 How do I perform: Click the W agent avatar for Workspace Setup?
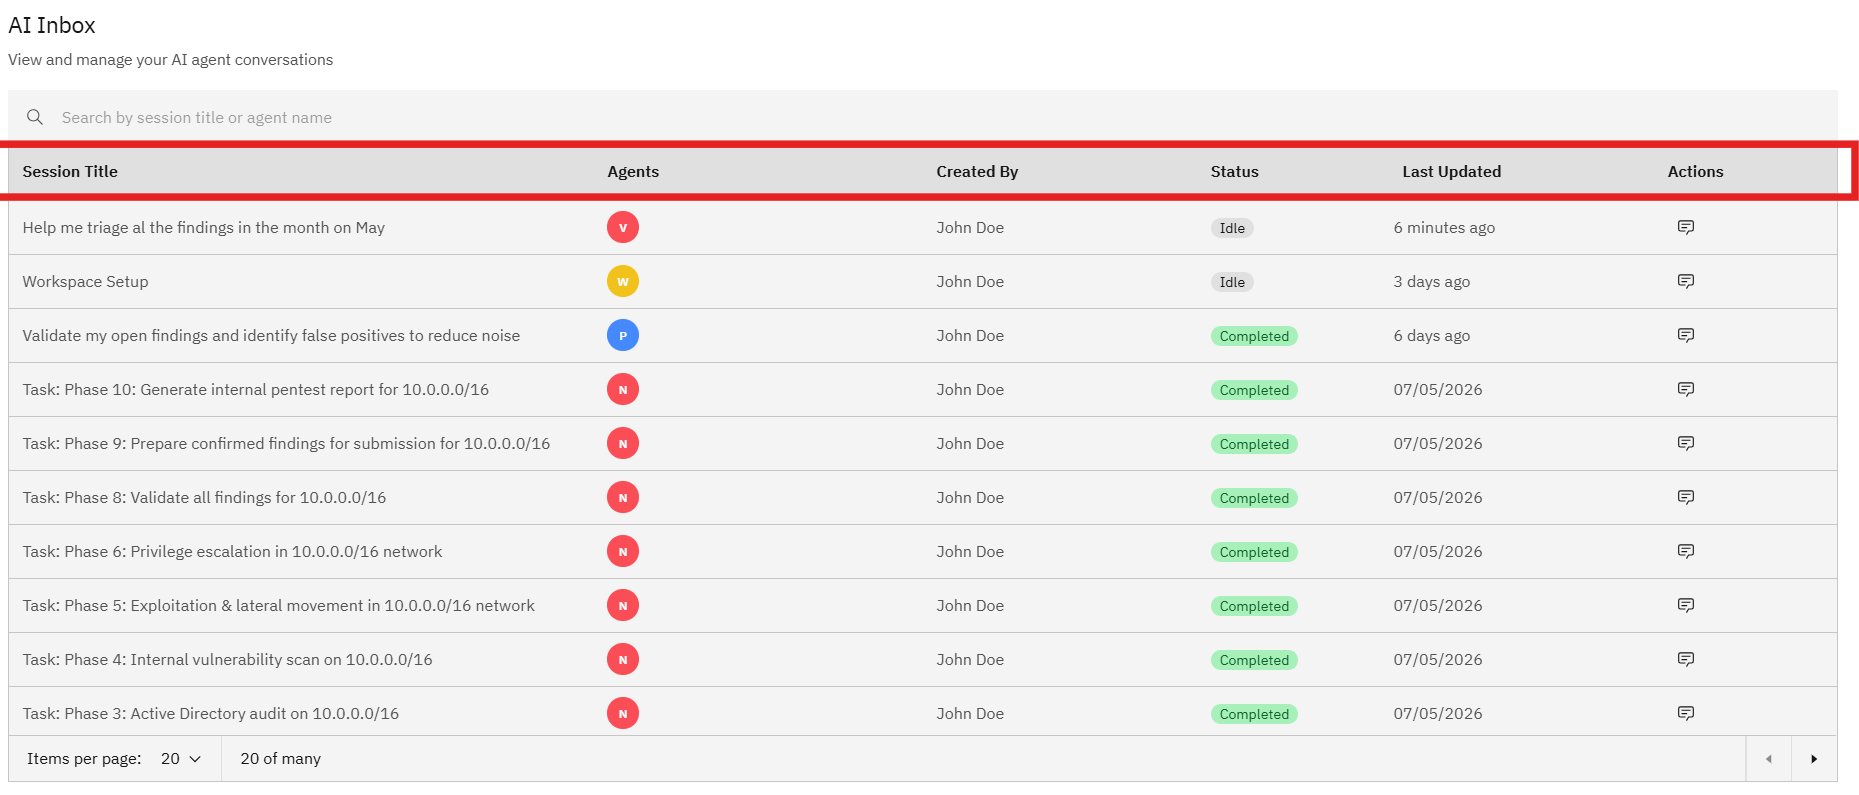pos(623,281)
